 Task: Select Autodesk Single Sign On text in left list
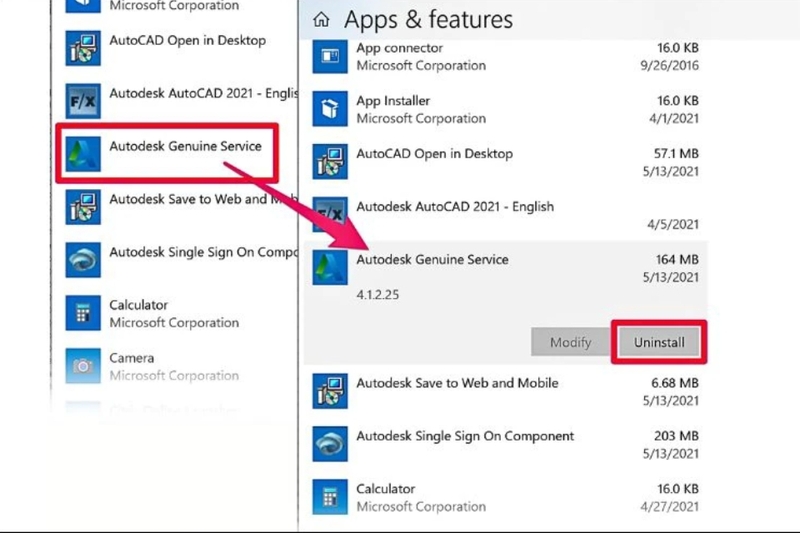(x=203, y=252)
